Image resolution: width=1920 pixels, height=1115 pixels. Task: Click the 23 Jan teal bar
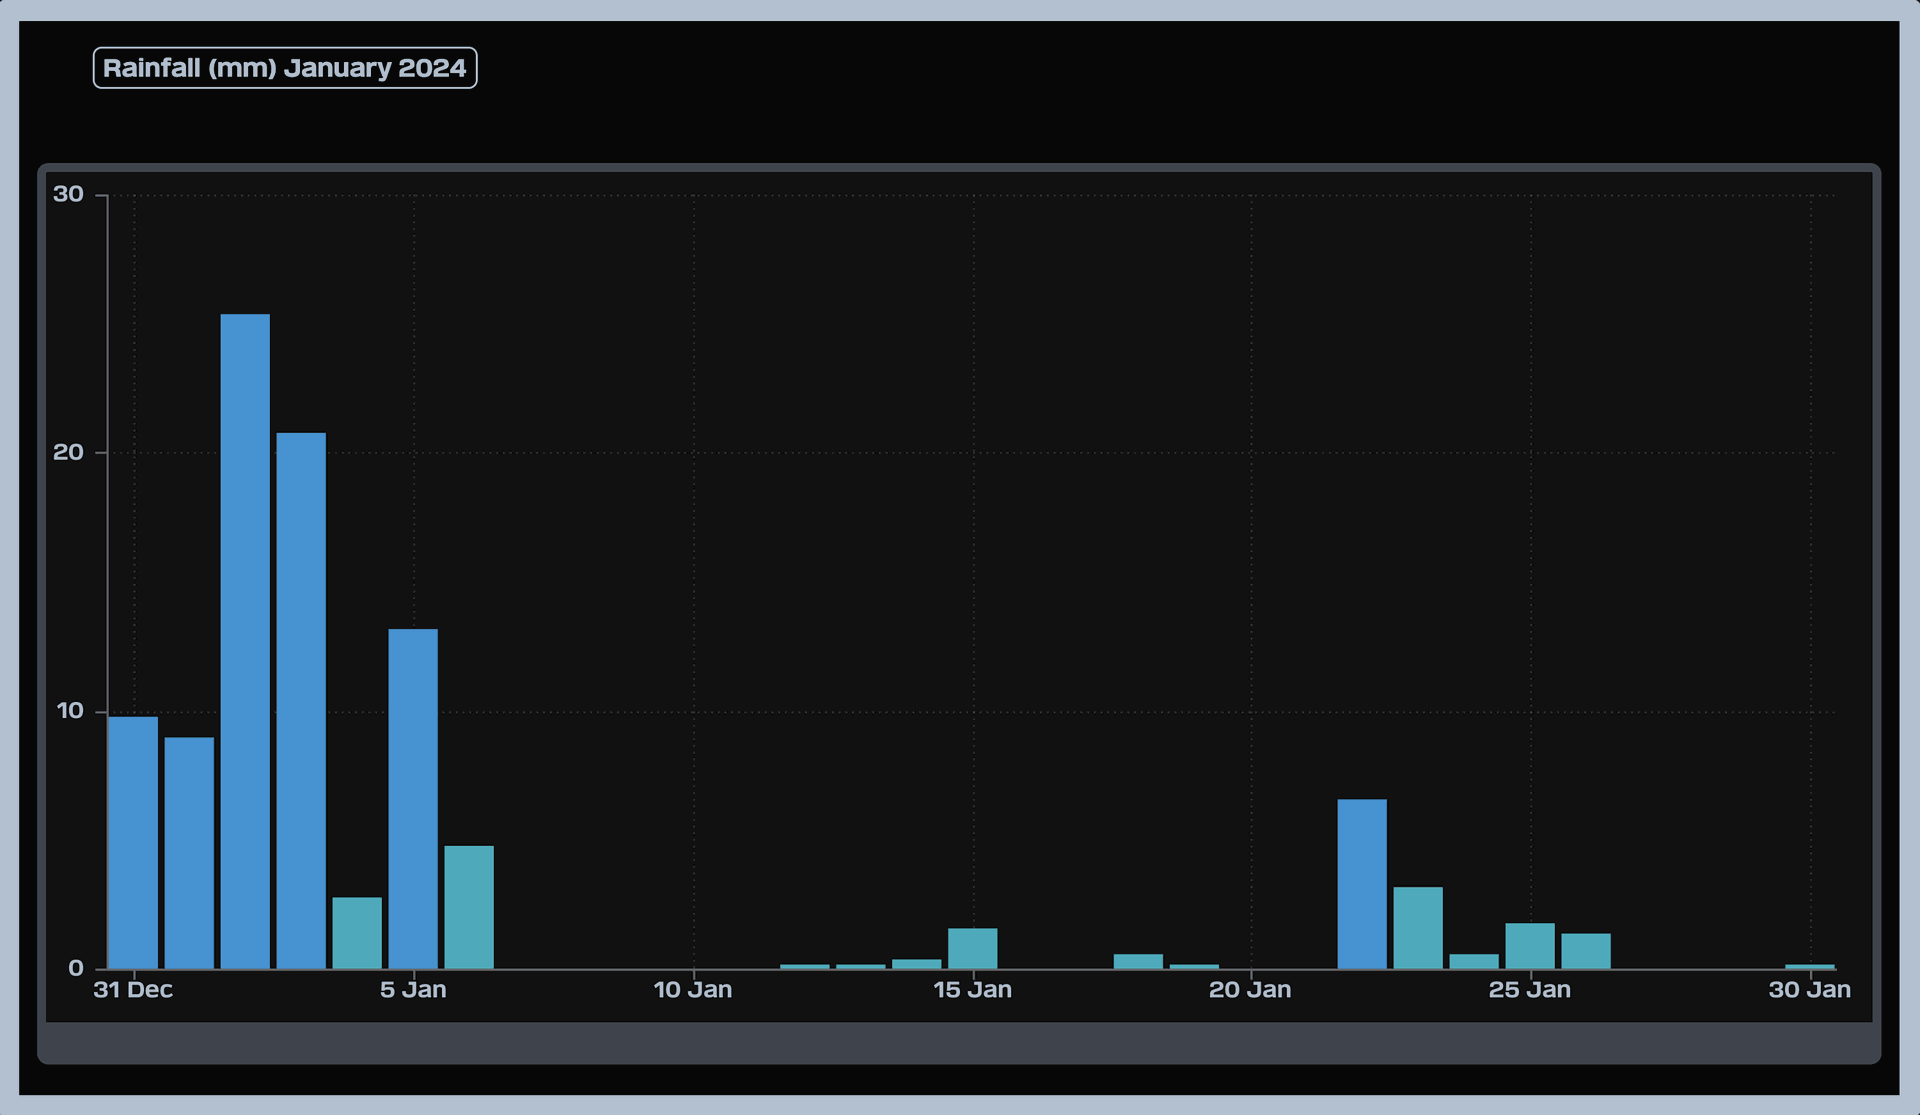coord(1418,927)
